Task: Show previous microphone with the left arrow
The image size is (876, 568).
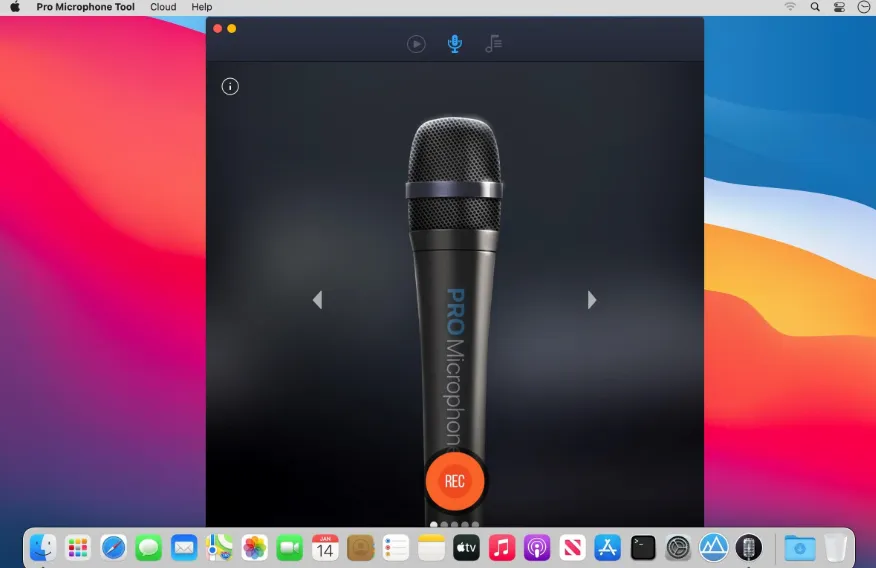Action: [317, 300]
